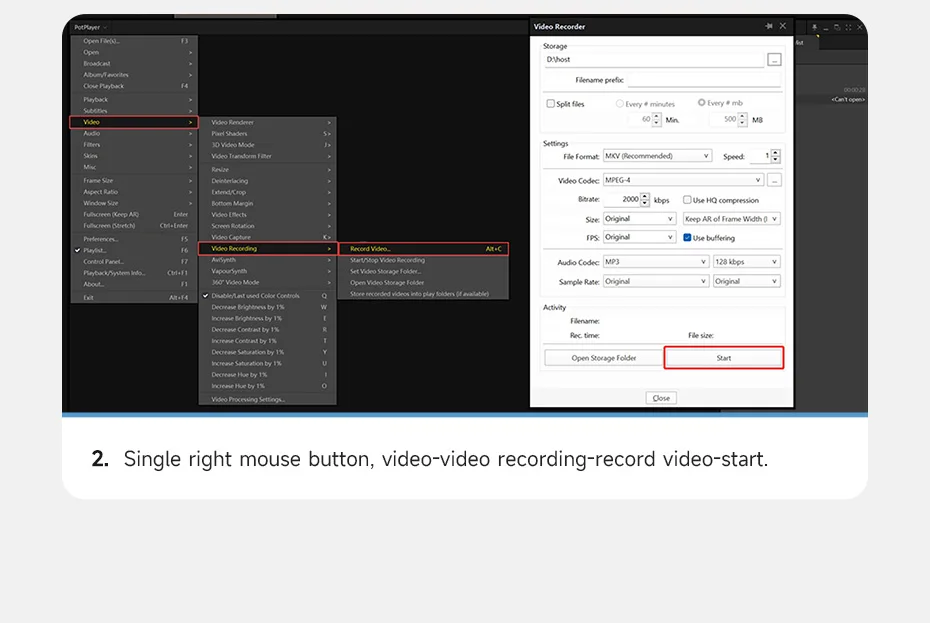Open the FPS dropdown

(x=639, y=237)
